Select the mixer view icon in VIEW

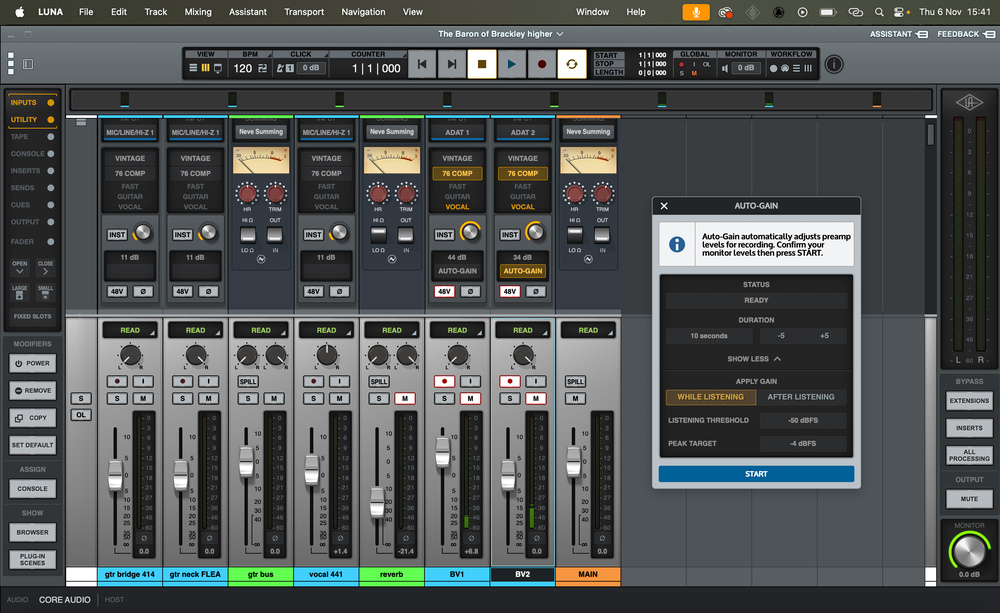(205, 68)
